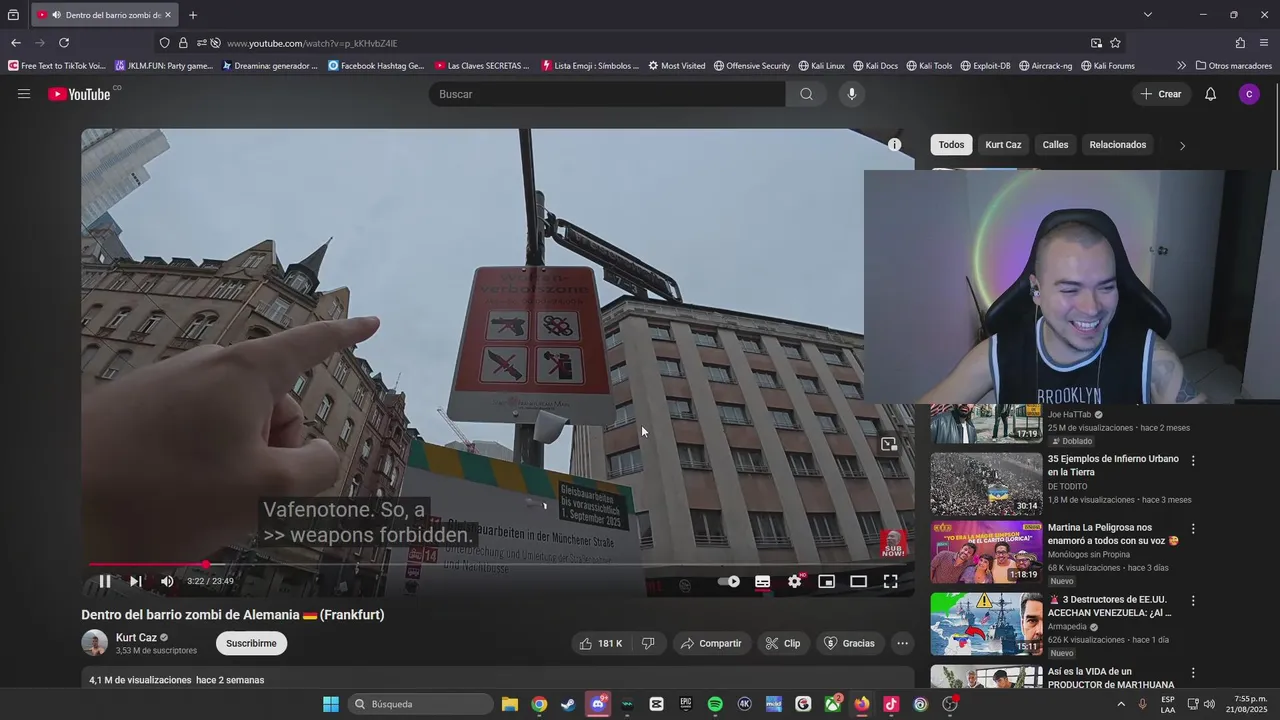
Task: Go back in the browser
Action: pyautogui.click(x=15, y=43)
